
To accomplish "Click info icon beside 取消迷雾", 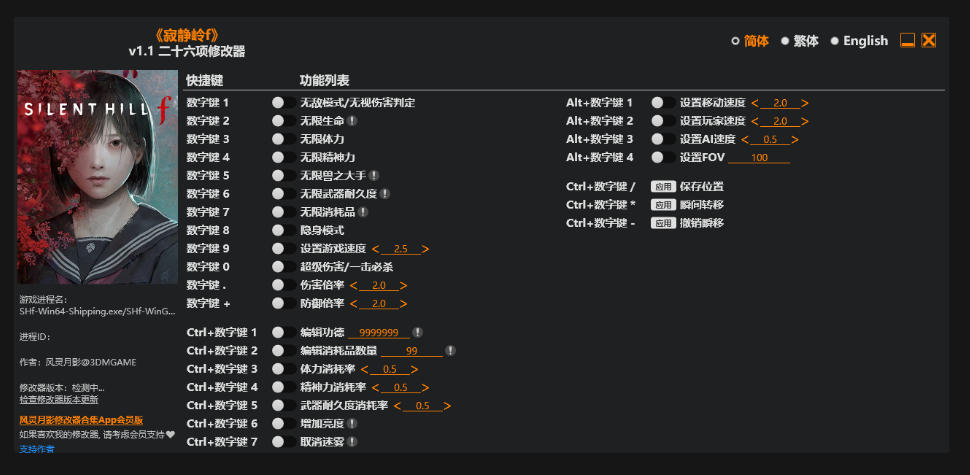I will (352, 442).
